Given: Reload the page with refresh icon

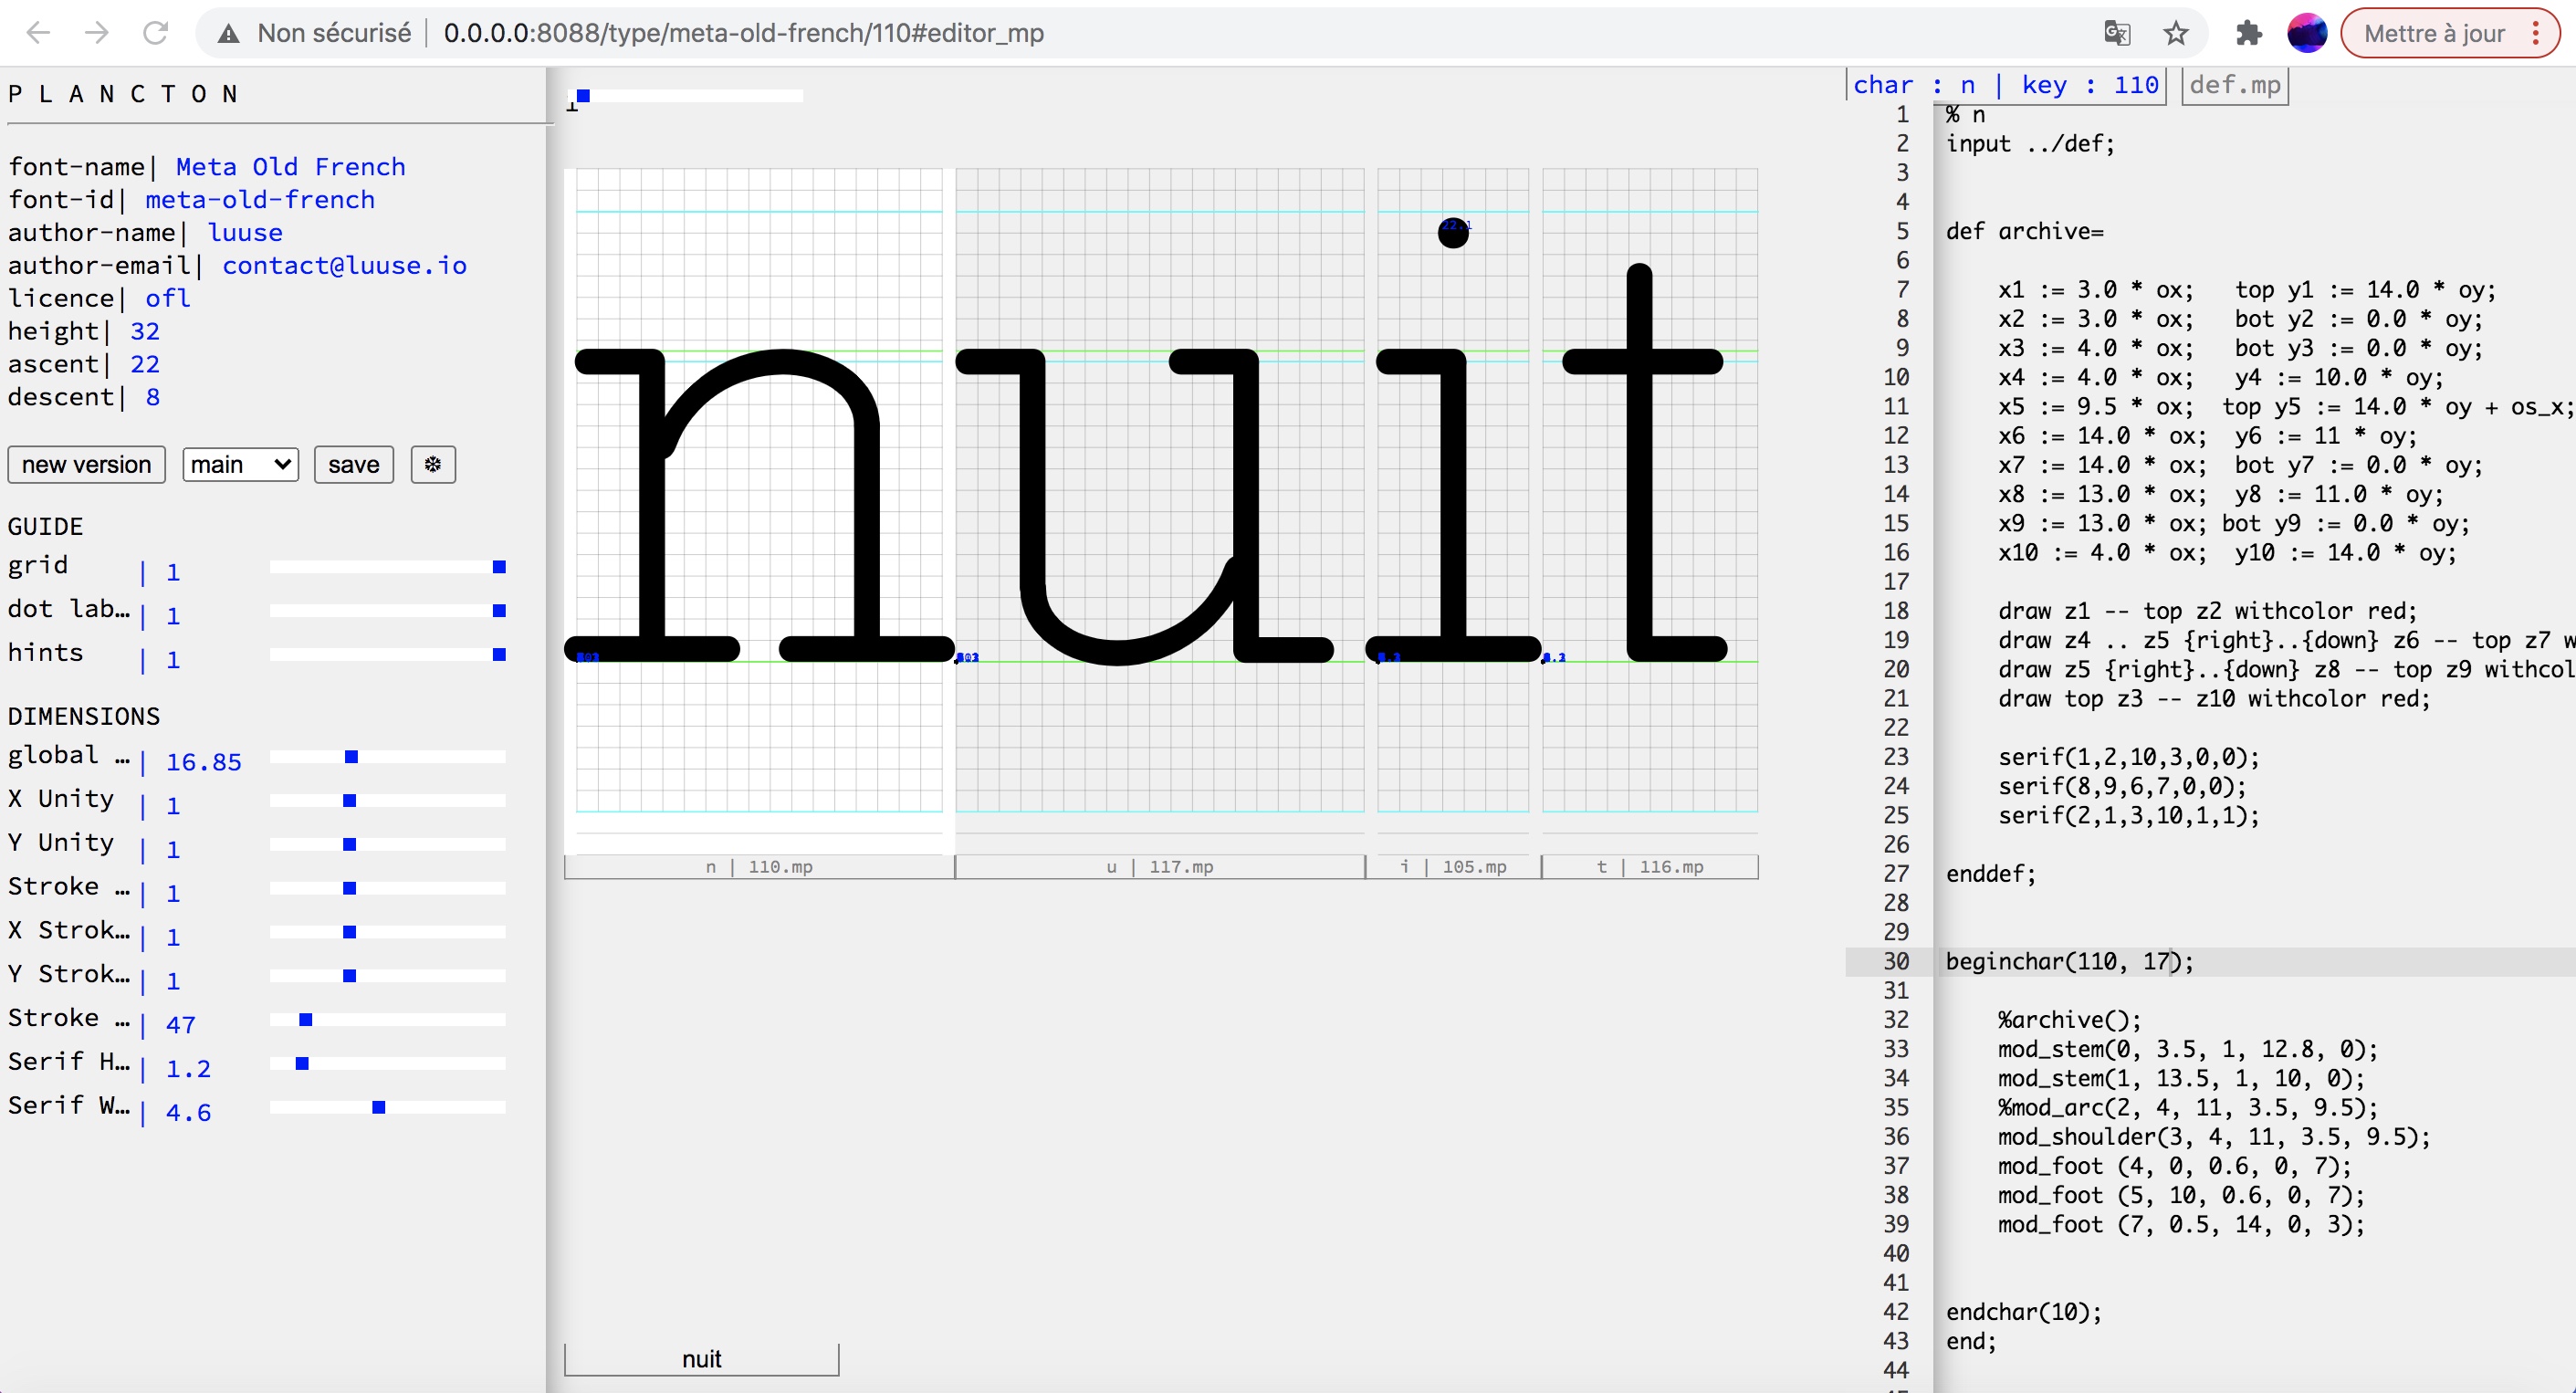Looking at the screenshot, I should tap(155, 33).
